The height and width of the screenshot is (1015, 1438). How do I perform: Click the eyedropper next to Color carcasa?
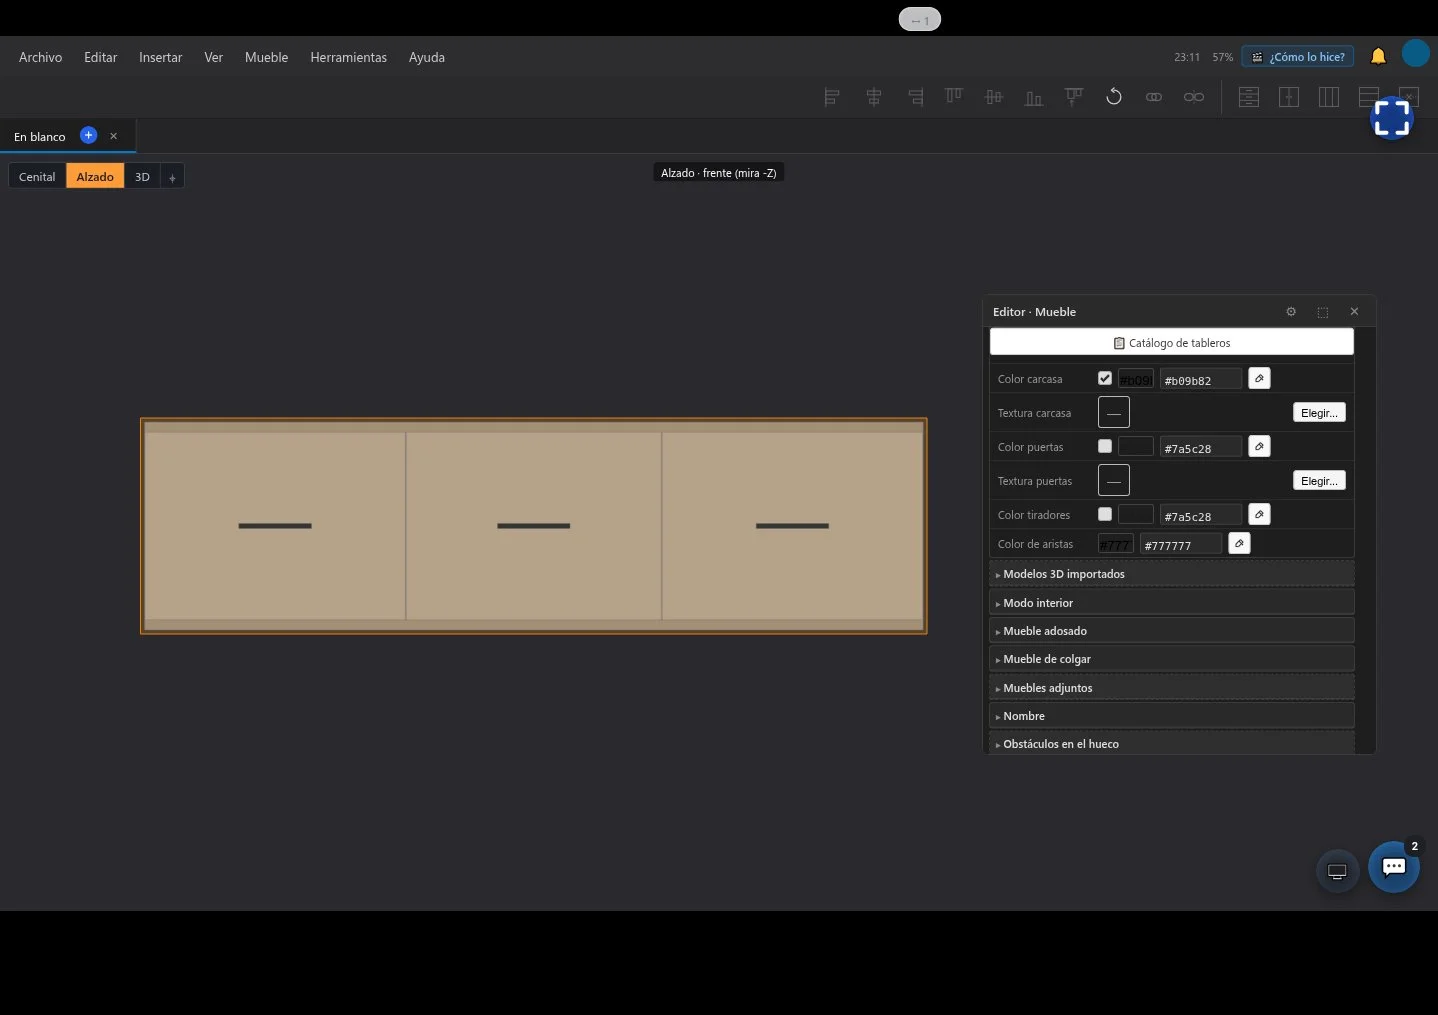[x=1259, y=378]
